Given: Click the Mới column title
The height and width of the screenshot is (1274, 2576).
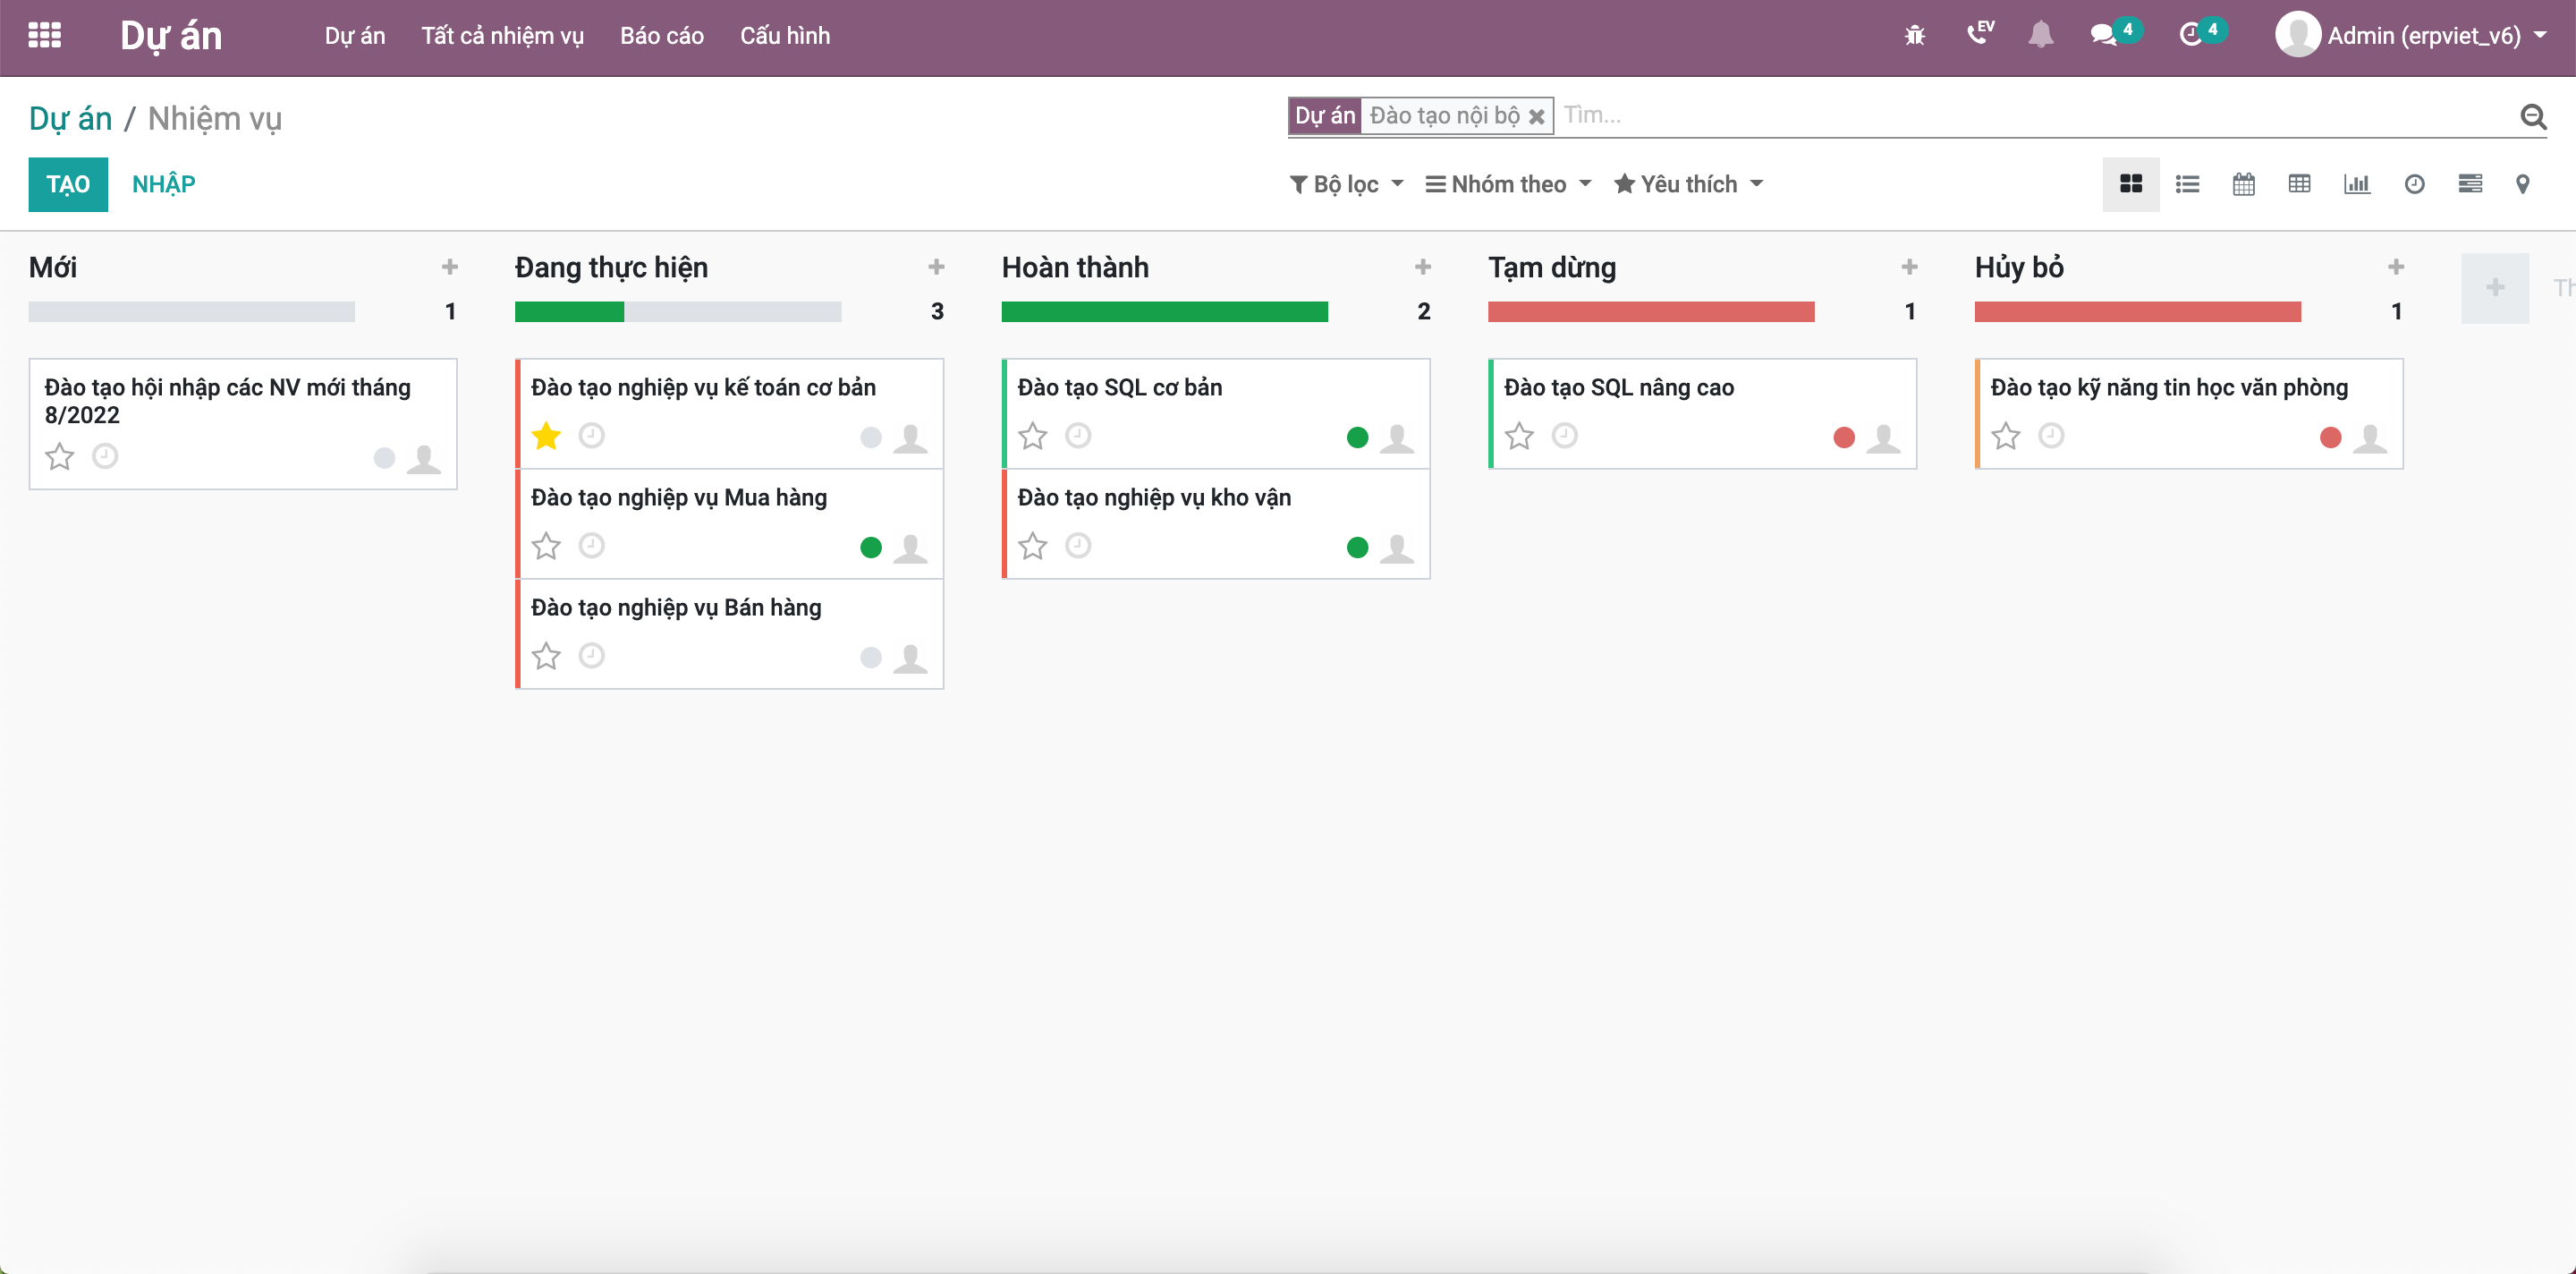Looking at the screenshot, I should tap(52, 267).
